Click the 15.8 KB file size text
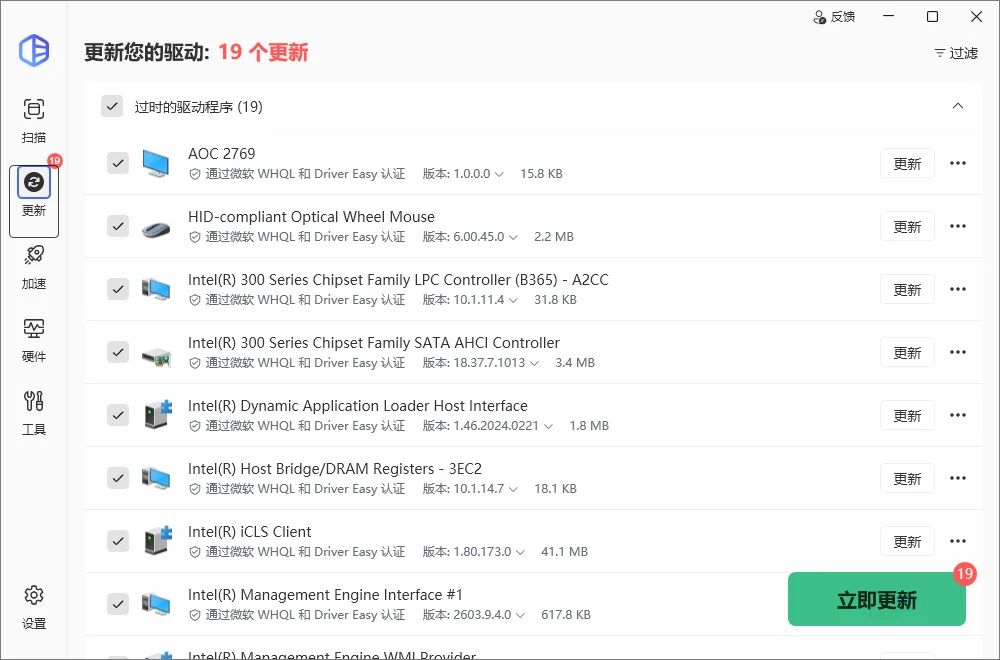Viewport: 1000px width, 660px height. 541,173
